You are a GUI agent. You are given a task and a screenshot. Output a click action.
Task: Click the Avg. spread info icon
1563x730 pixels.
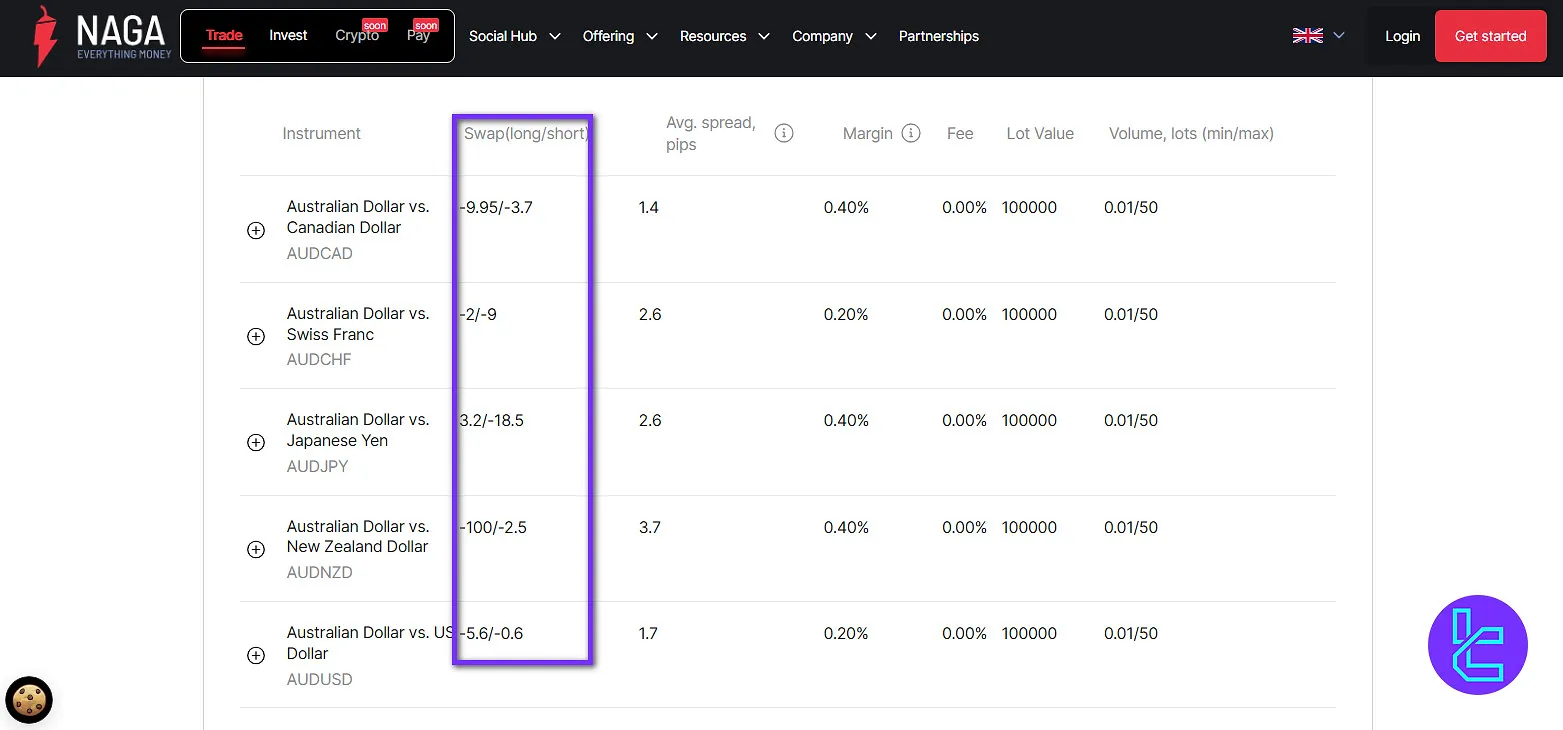click(x=784, y=132)
